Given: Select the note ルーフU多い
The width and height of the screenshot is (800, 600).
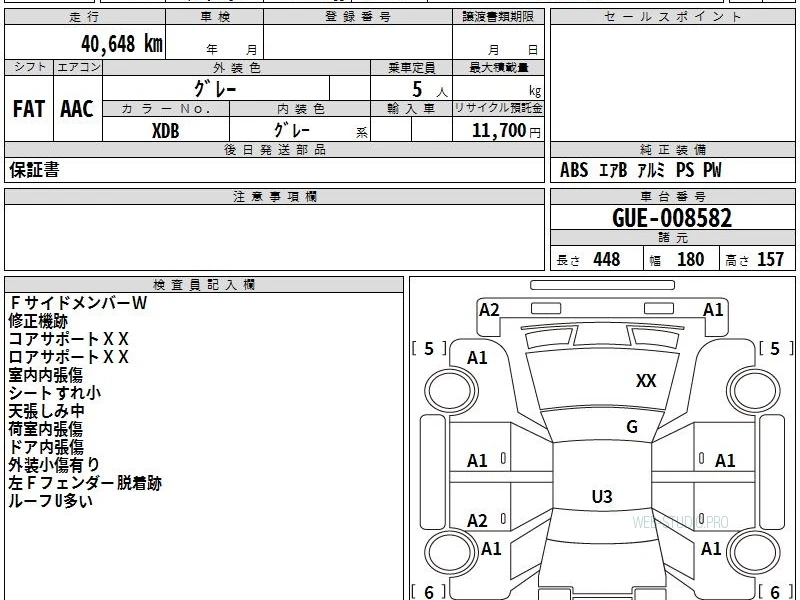Looking at the screenshot, I should [x=51, y=501].
